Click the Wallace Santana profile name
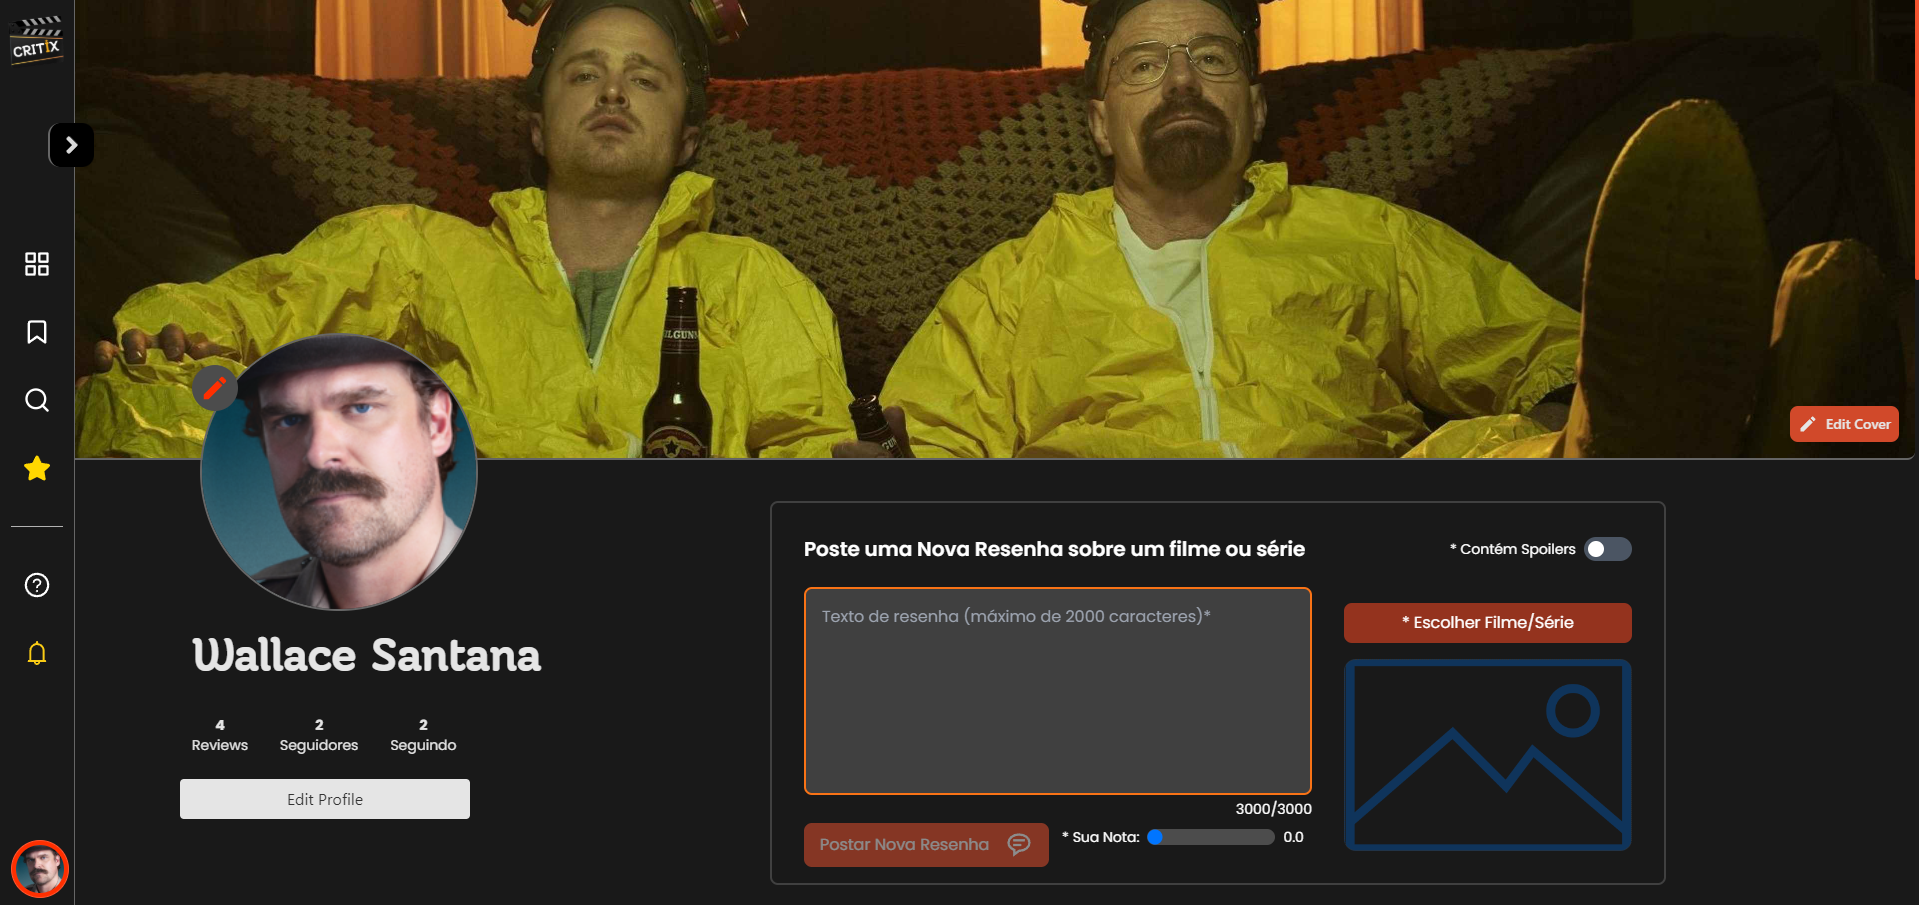Viewport: 1919px width, 905px height. [x=367, y=656]
